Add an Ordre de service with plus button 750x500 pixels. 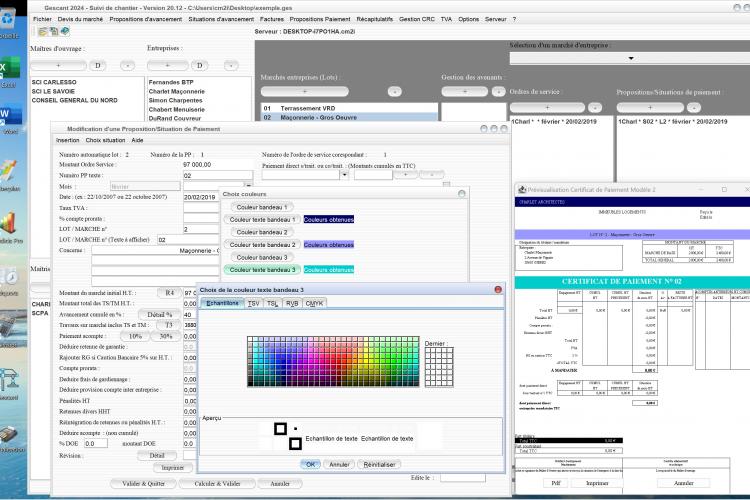[547, 108]
